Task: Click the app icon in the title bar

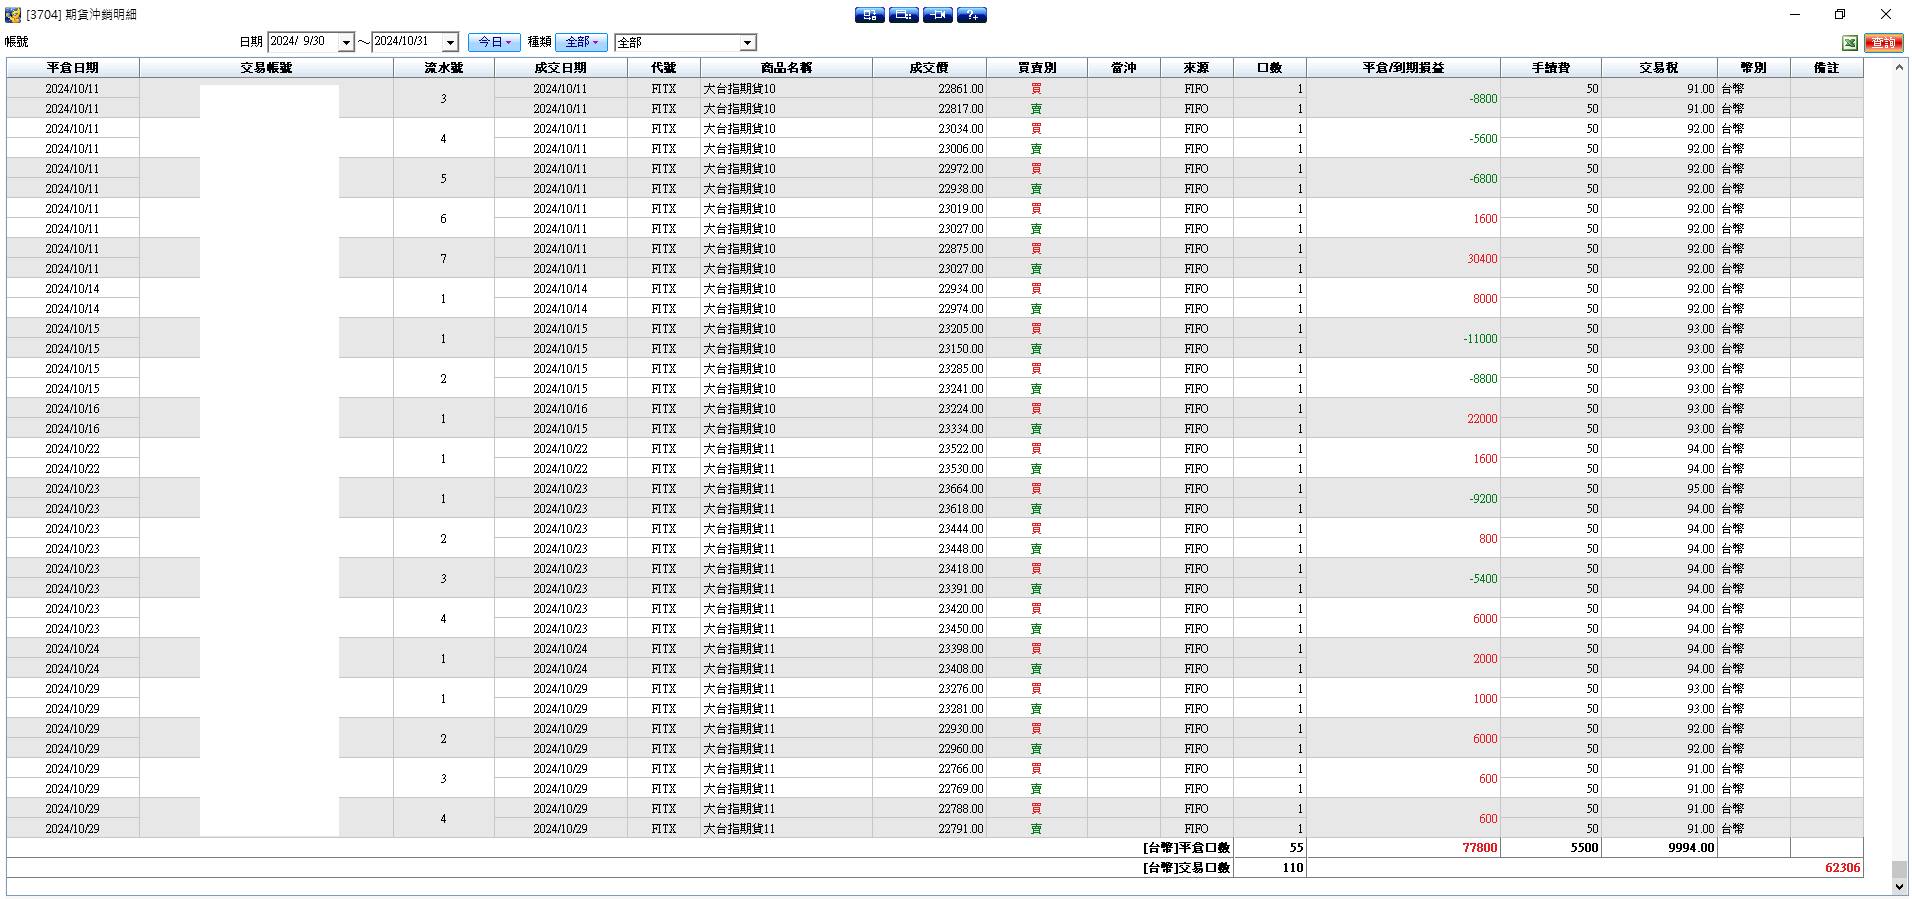Action: 13,15
